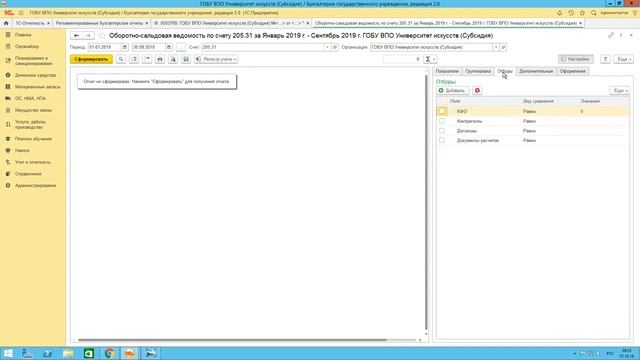
Task: Enable the Контрагенты filter checkbox
Action: click(442, 121)
